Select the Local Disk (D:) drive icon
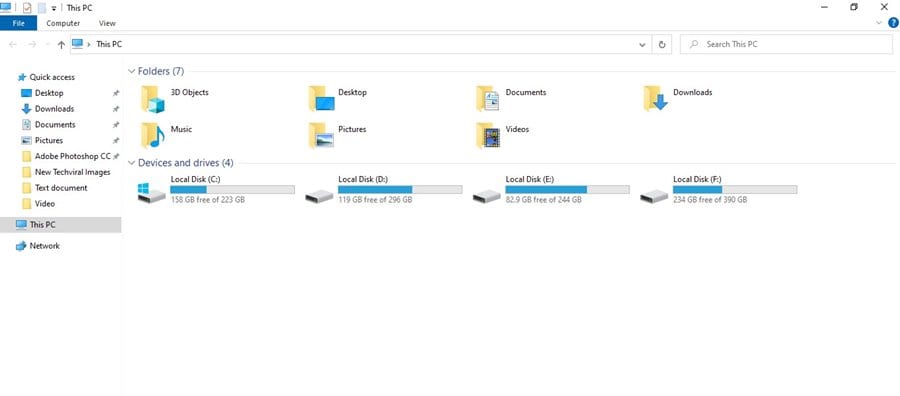900x396 pixels. coord(319,196)
